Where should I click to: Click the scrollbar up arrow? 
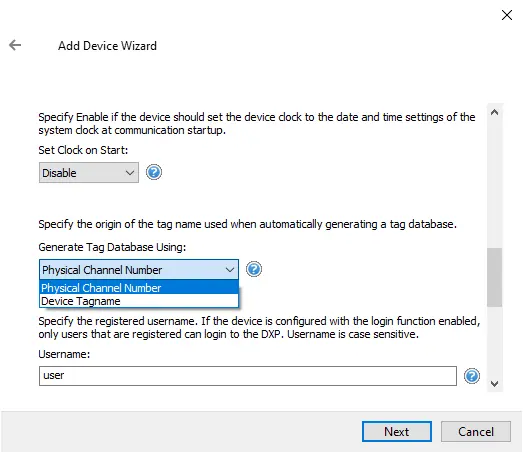495,112
